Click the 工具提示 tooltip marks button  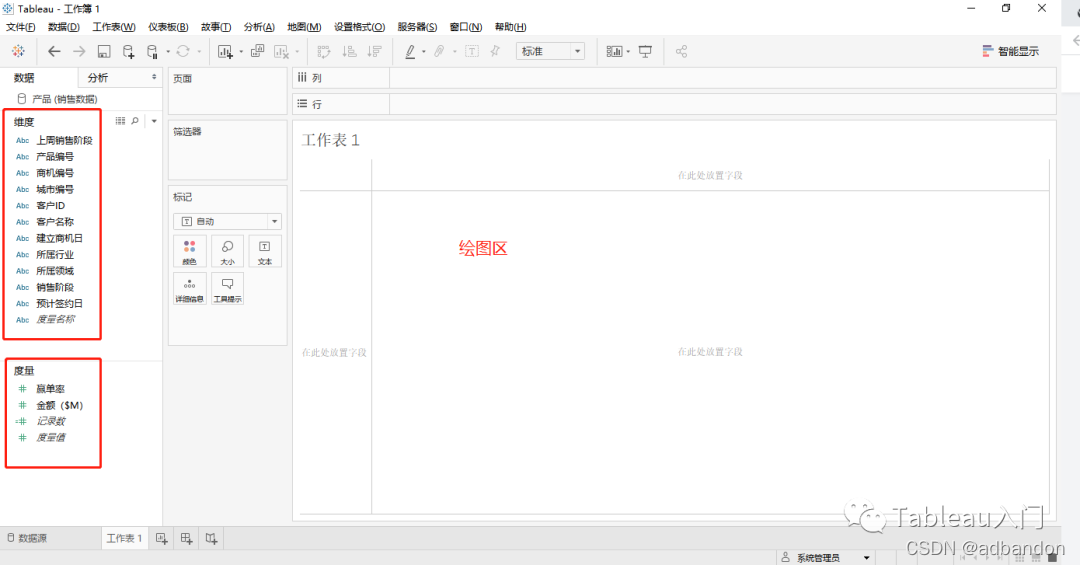tap(227, 289)
